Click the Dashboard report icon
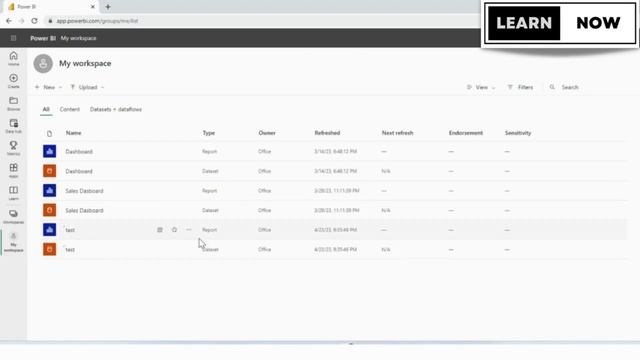 (49, 151)
